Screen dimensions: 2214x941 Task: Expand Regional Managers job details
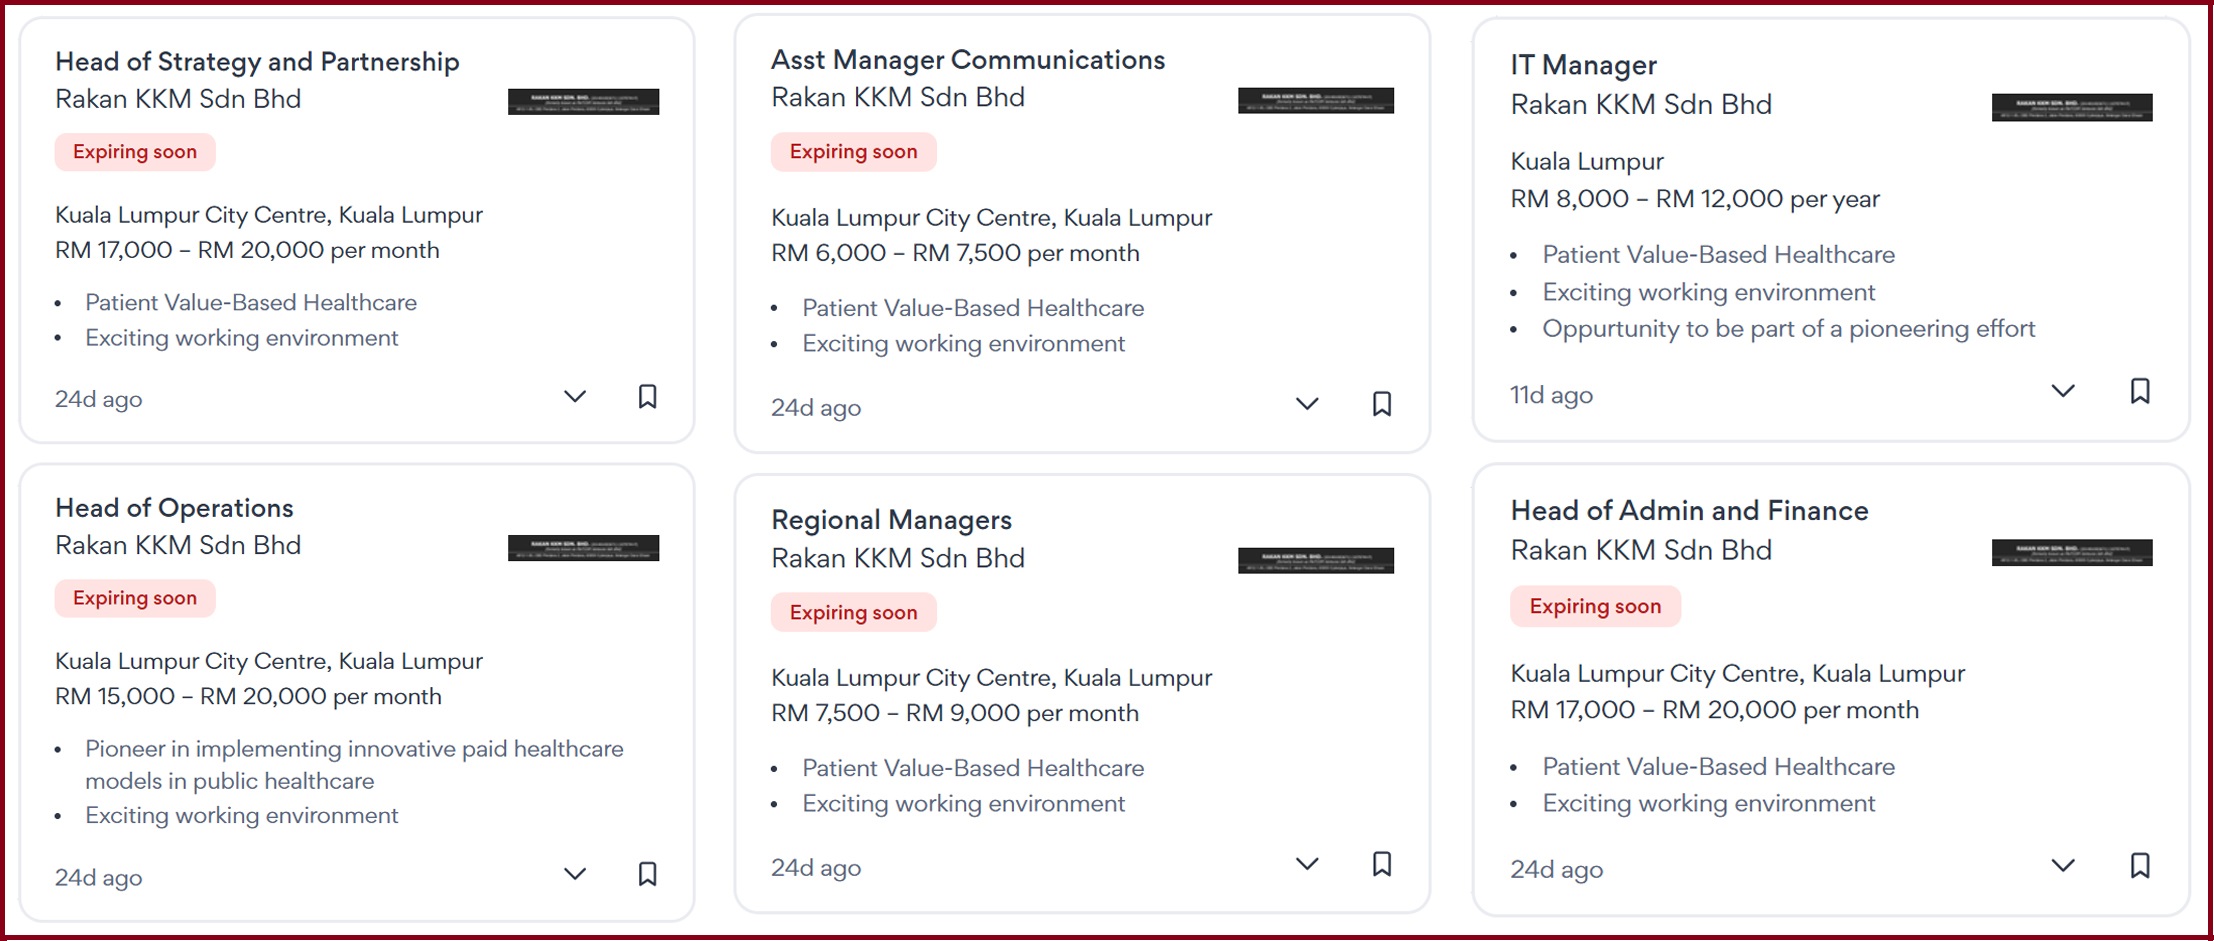click(x=1306, y=864)
